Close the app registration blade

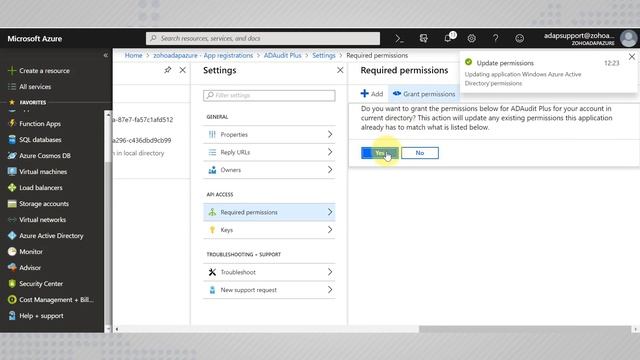coord(182,70)
